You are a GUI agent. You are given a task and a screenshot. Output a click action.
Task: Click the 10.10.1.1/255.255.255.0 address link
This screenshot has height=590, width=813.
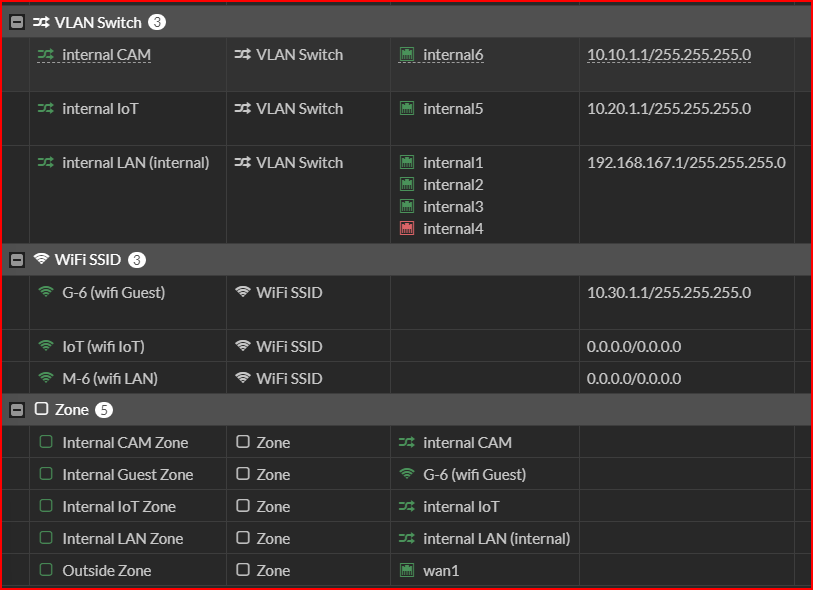coord(668,55)
